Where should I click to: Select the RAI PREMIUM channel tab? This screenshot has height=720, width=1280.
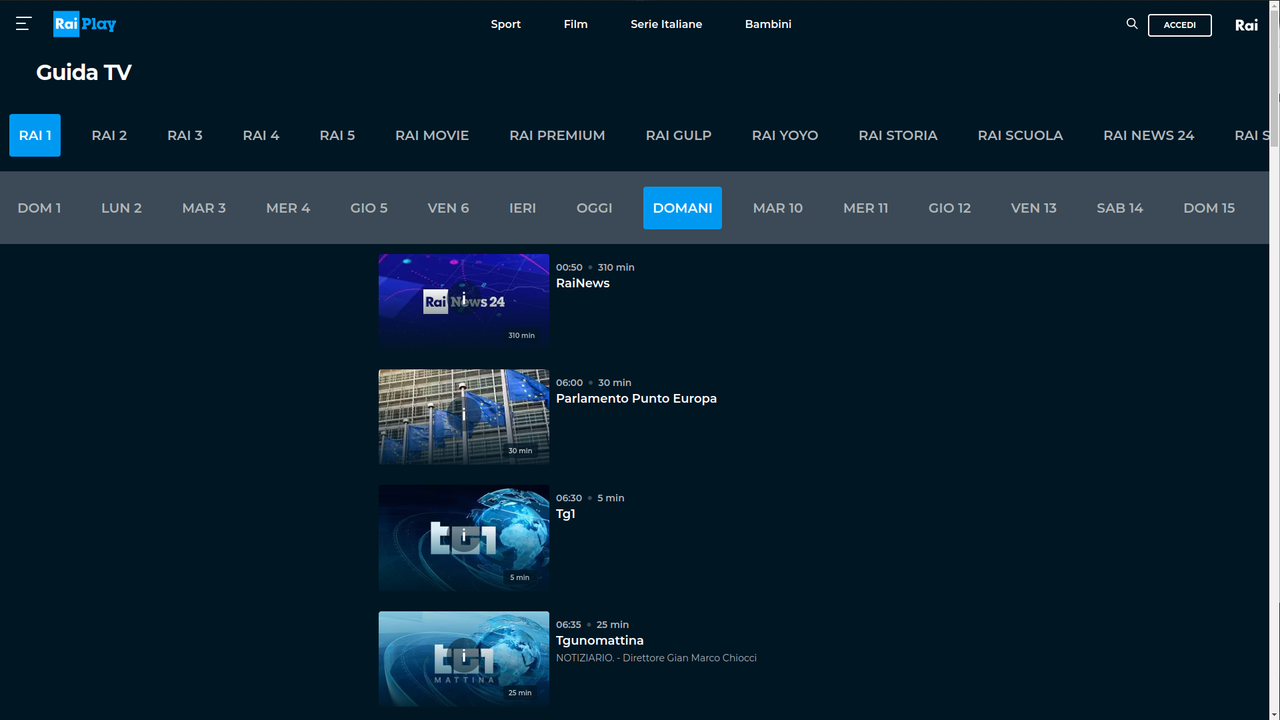557,135
